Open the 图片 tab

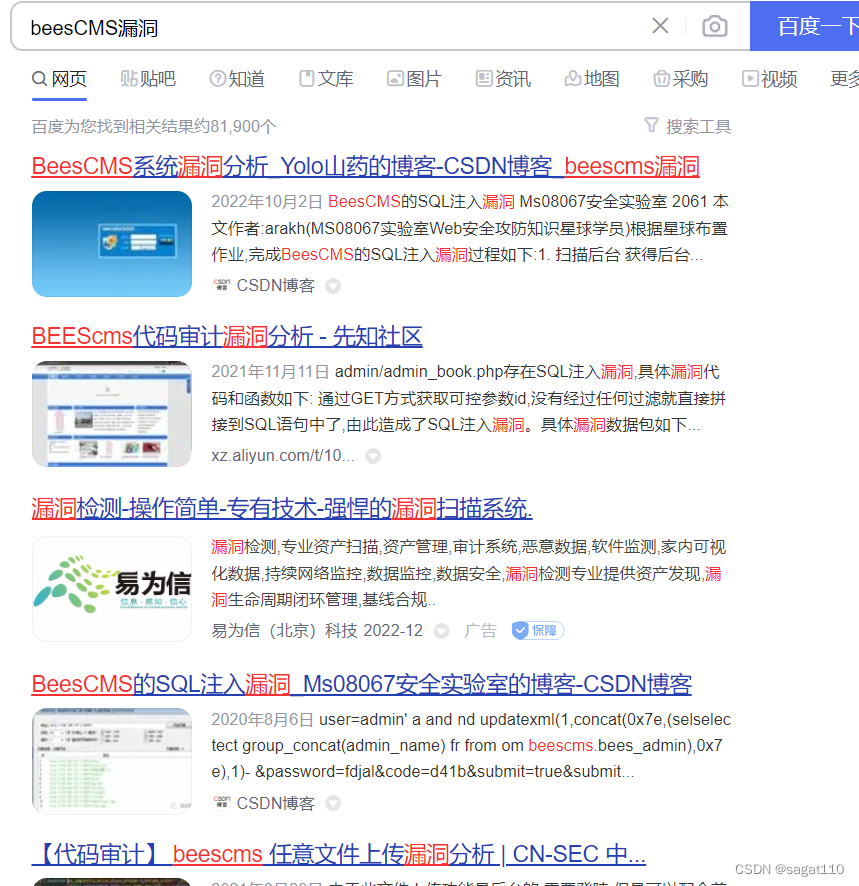414,79
